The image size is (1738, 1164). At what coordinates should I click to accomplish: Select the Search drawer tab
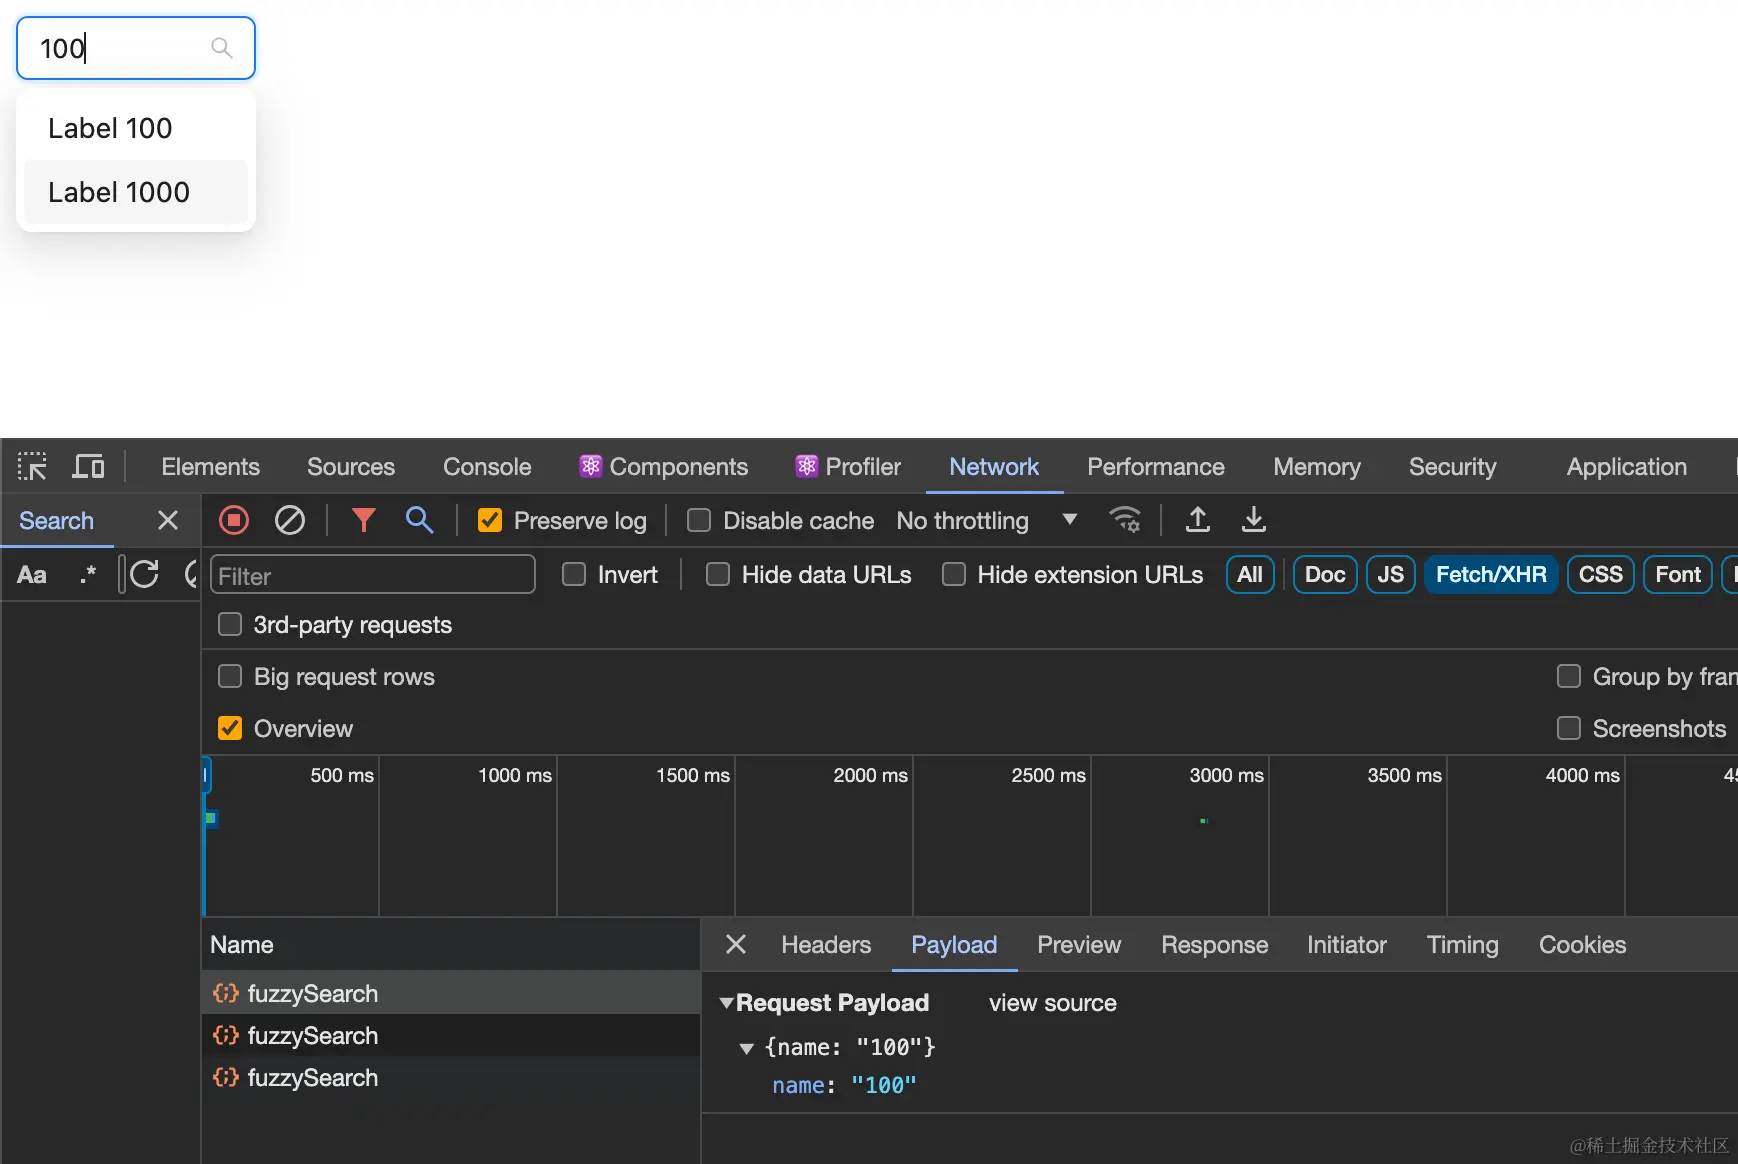point(56,521)
